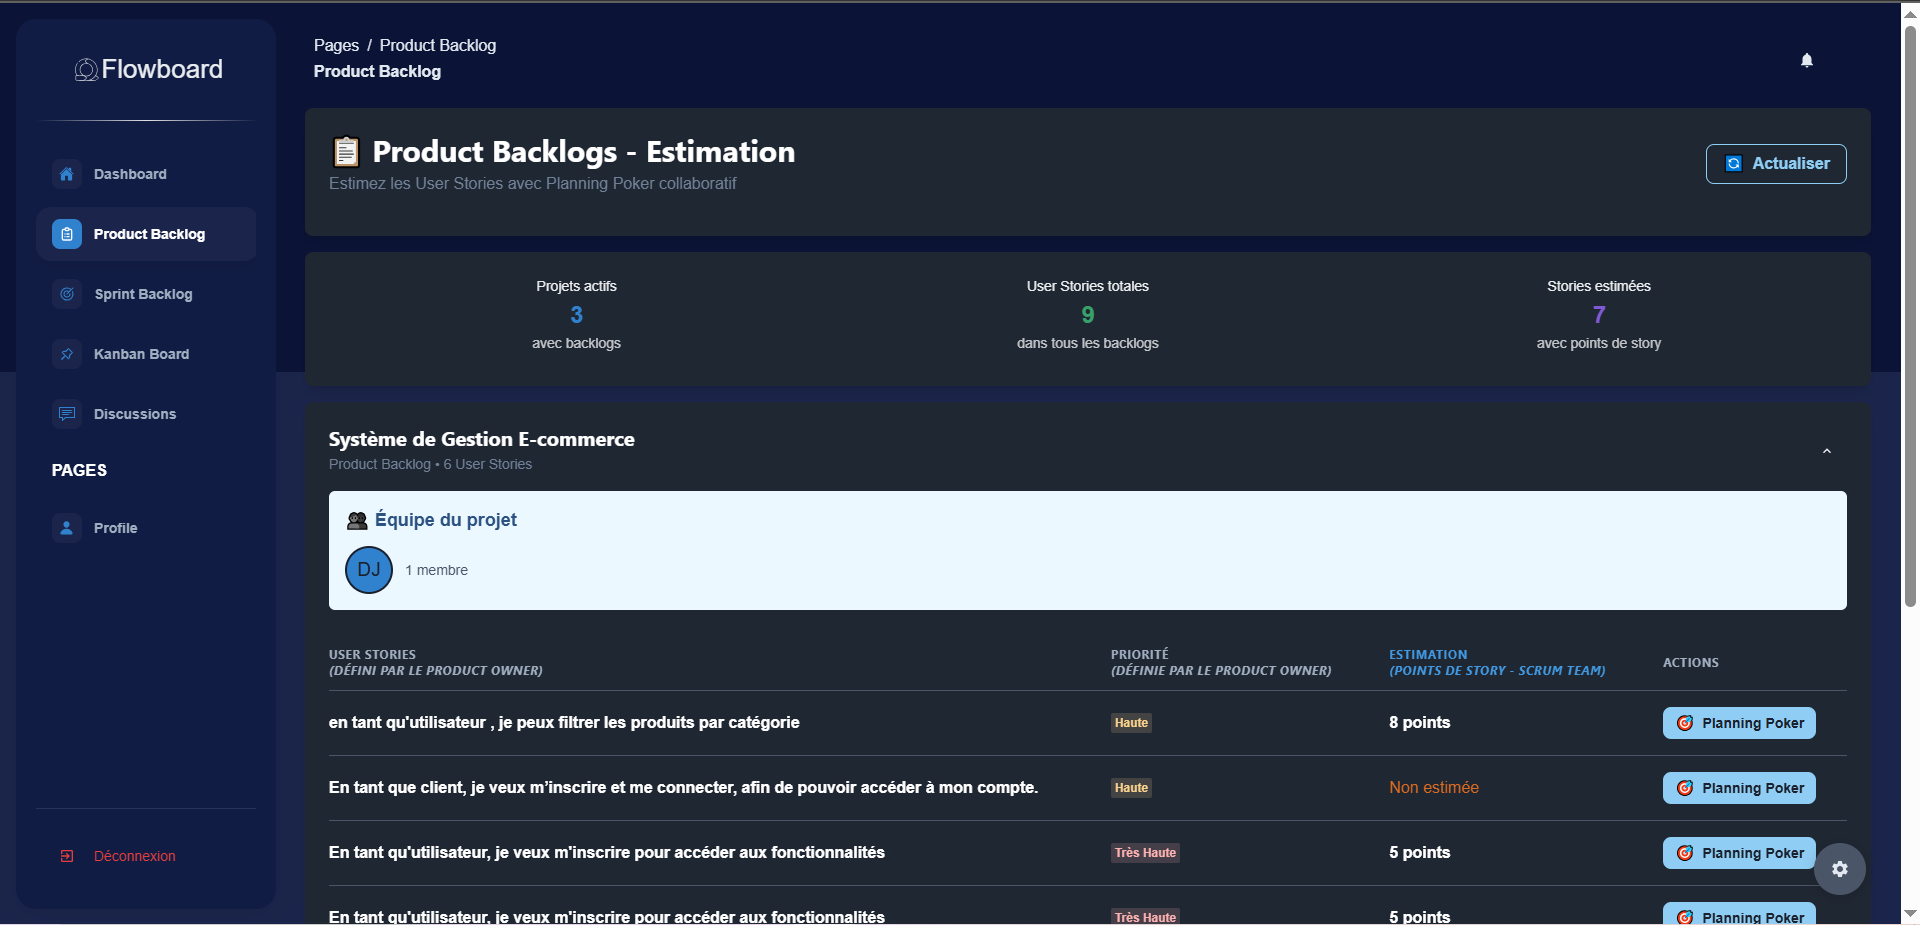
Task: Click the PRIORITÉ column header
Action: coord(1221,662)
